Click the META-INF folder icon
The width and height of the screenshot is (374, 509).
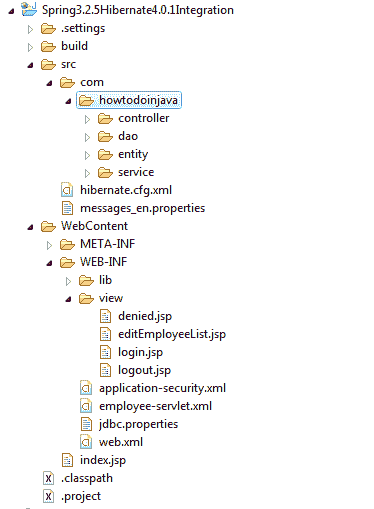tap(67, 245)
